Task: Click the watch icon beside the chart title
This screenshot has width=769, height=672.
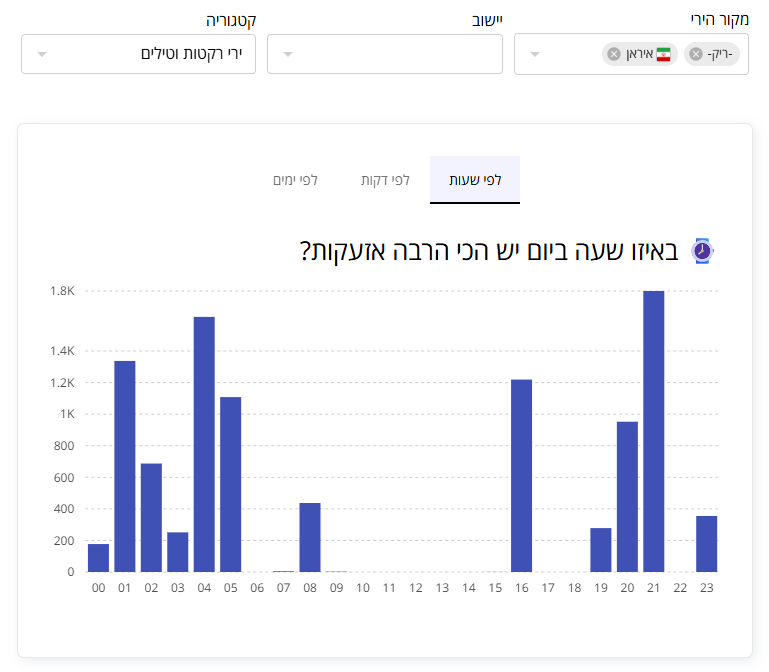Action: click(x=702, y=251)
